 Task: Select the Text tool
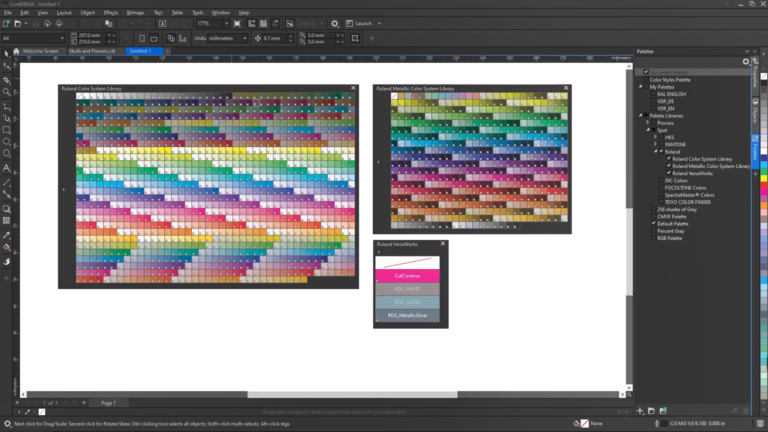6,168
